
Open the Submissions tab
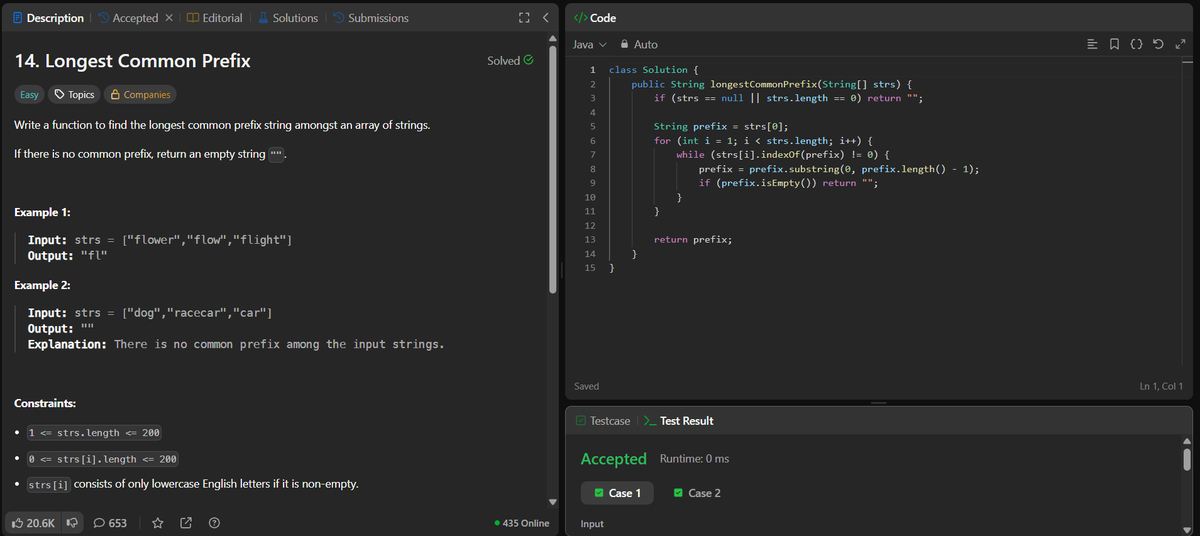(370, 18)
